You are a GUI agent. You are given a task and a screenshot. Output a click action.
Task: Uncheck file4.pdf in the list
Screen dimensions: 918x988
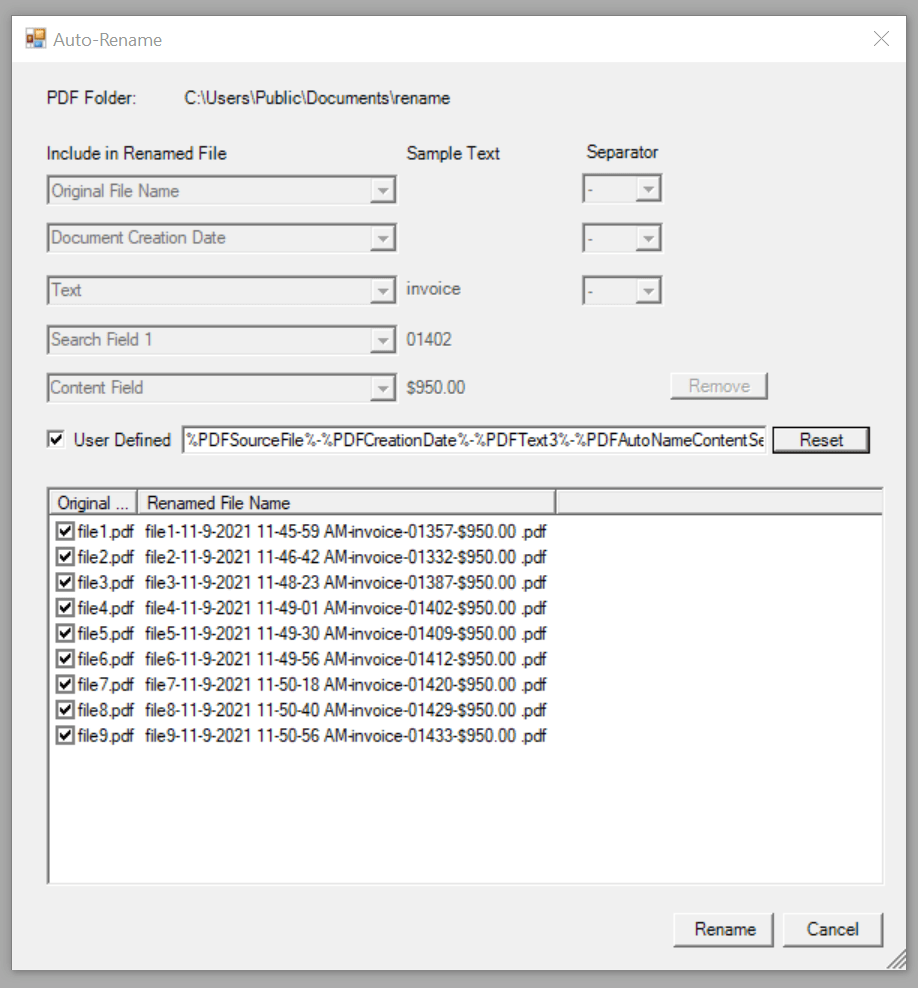[x=65, y=607]
